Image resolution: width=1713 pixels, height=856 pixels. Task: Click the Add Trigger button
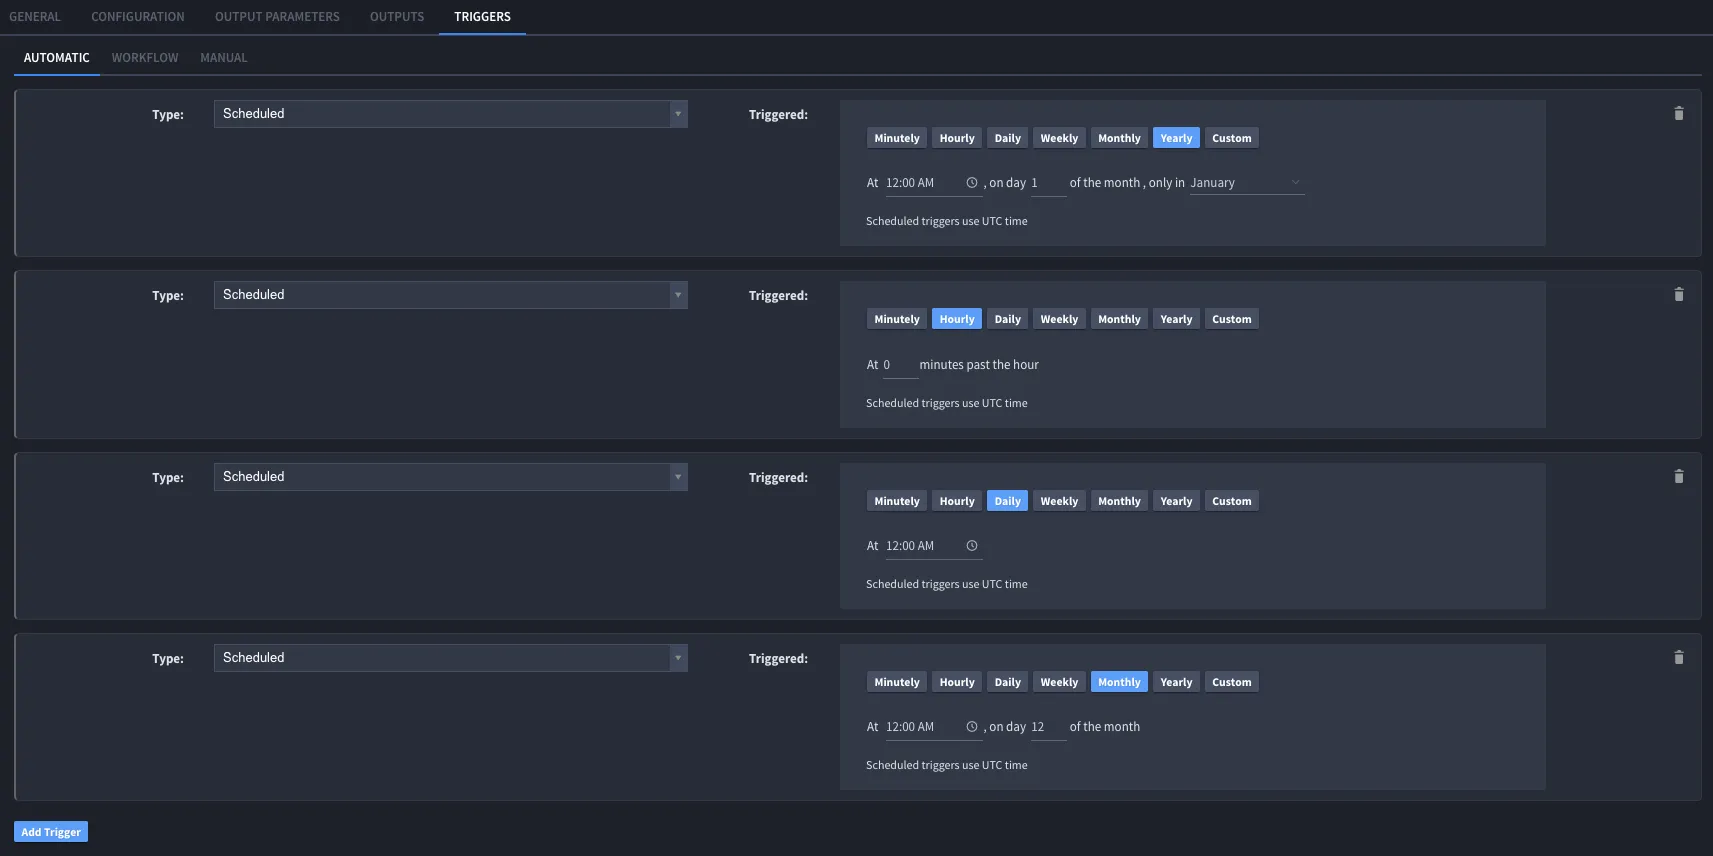pyautogui.click(x=51, y=832)
